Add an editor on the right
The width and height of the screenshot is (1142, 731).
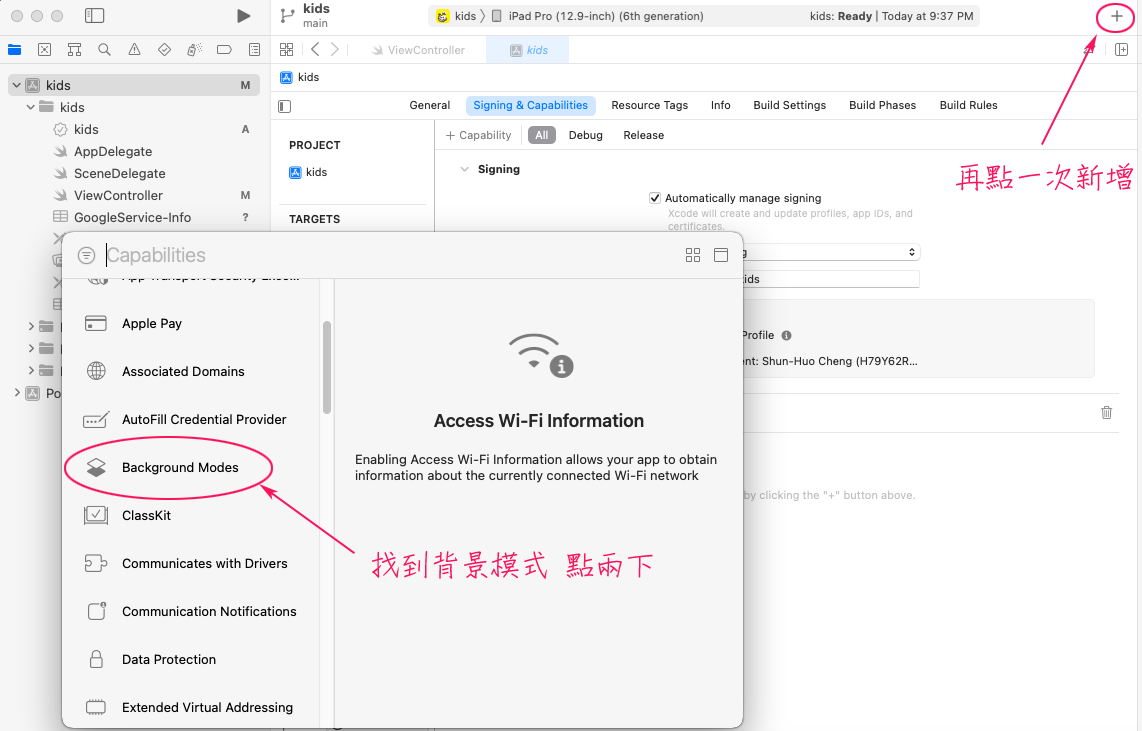[1122, 50]
